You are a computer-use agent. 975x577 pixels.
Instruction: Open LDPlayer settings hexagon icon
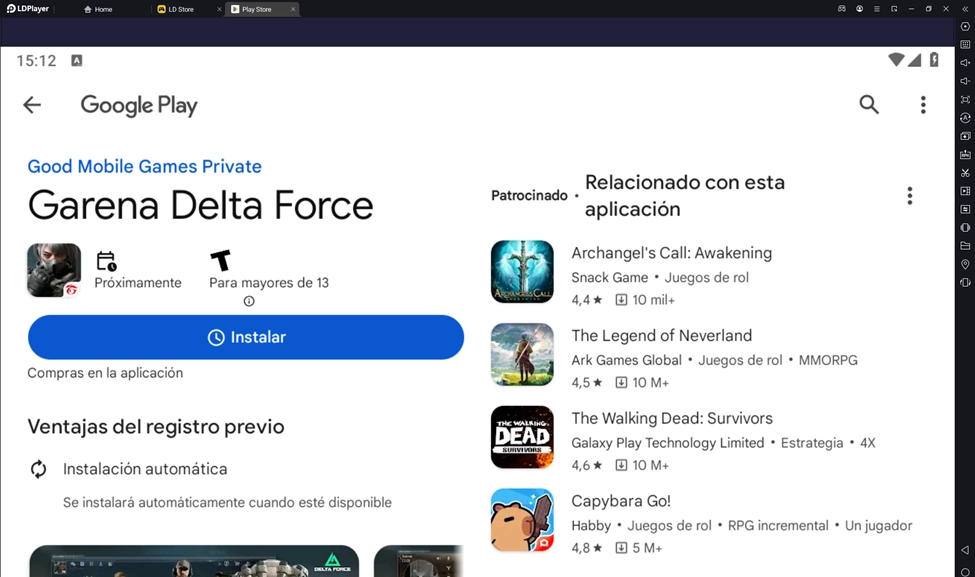pyautogui.click(x=965, y=27)
